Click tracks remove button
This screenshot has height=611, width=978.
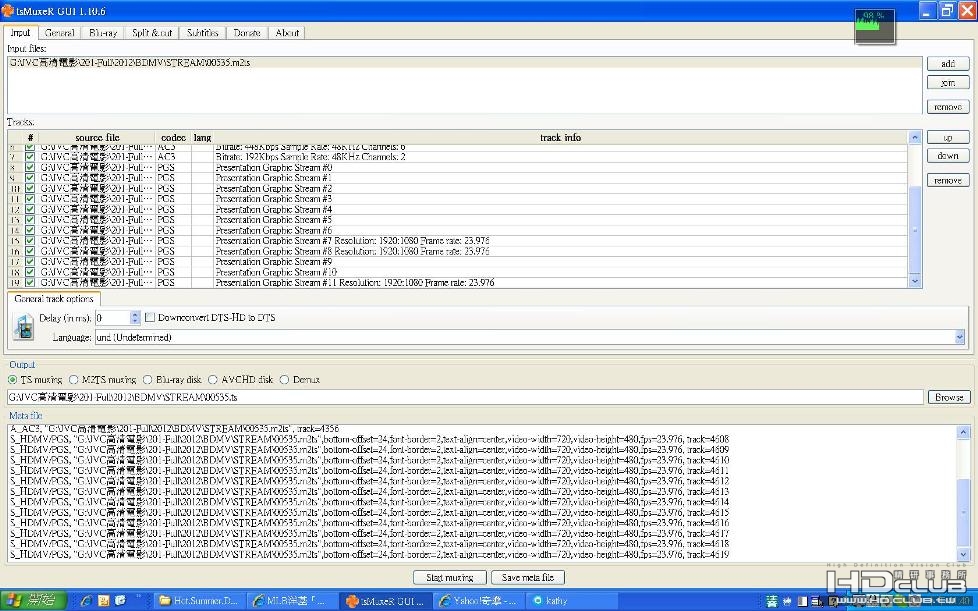coord(948,180)
